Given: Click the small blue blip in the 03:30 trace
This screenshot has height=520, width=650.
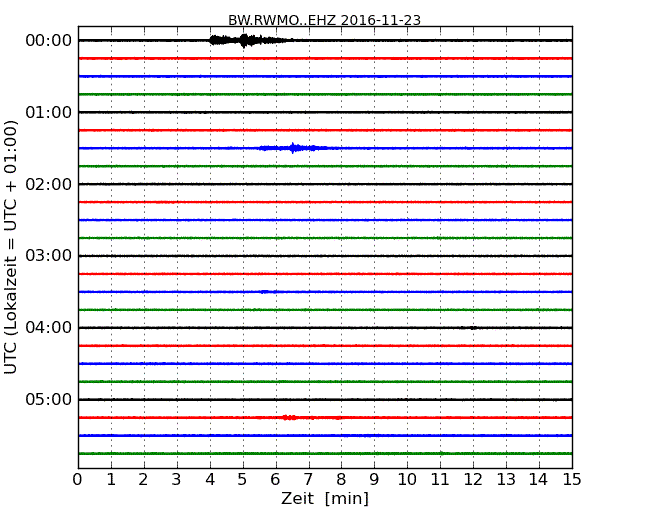Looking at the screenshot, I should pos(268,292).
